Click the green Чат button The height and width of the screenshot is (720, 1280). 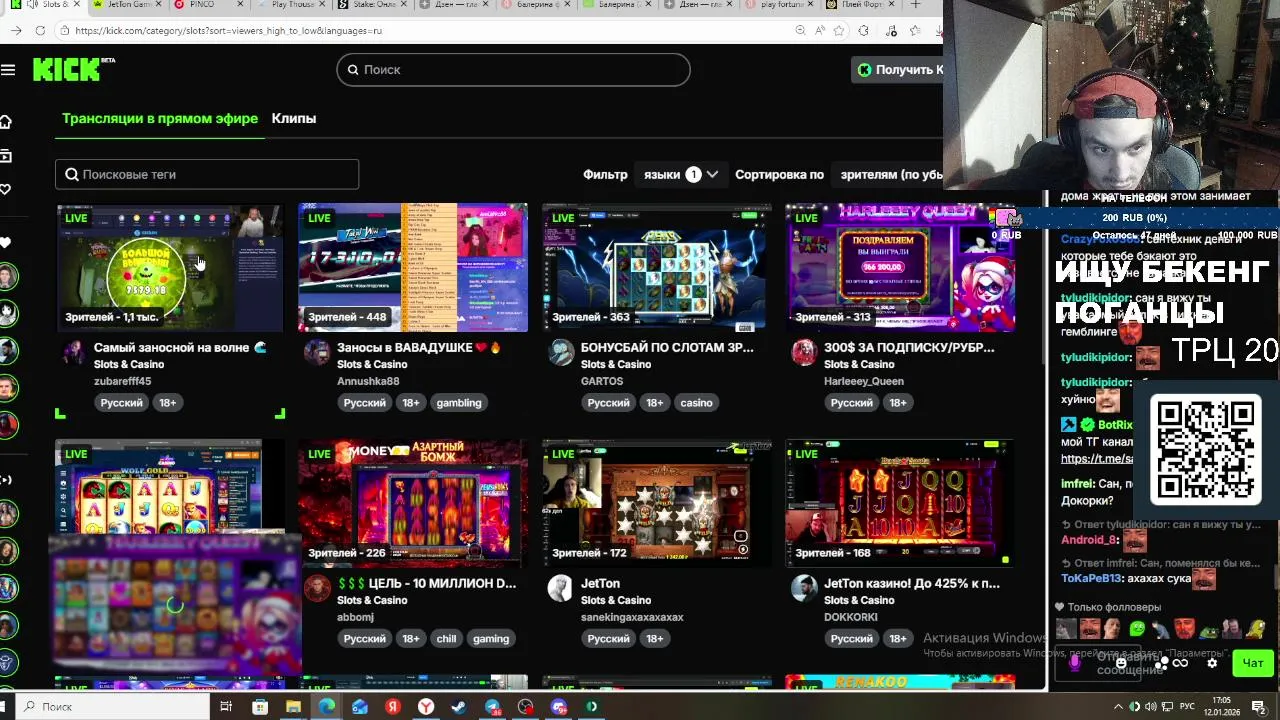pos(1253,662)
